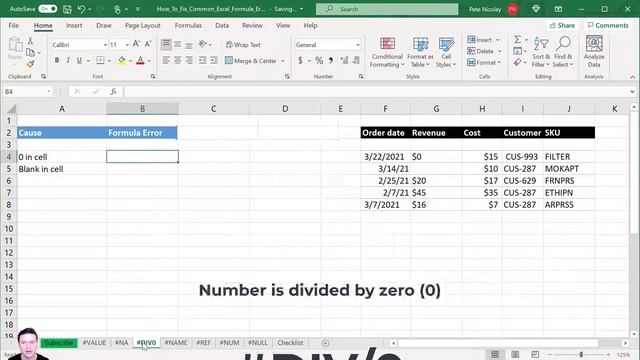The width and height of the screenshot is (640, 360).
Task: Click the Decrease Decimal icon
Action: [356, 60]
